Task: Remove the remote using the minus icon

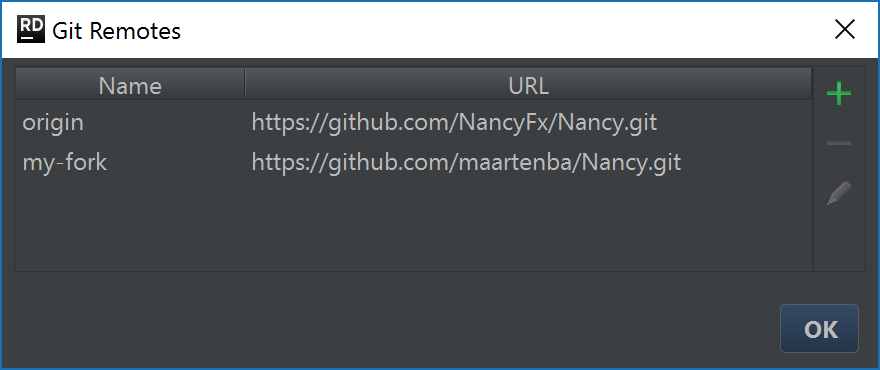Action: point(838,144)
